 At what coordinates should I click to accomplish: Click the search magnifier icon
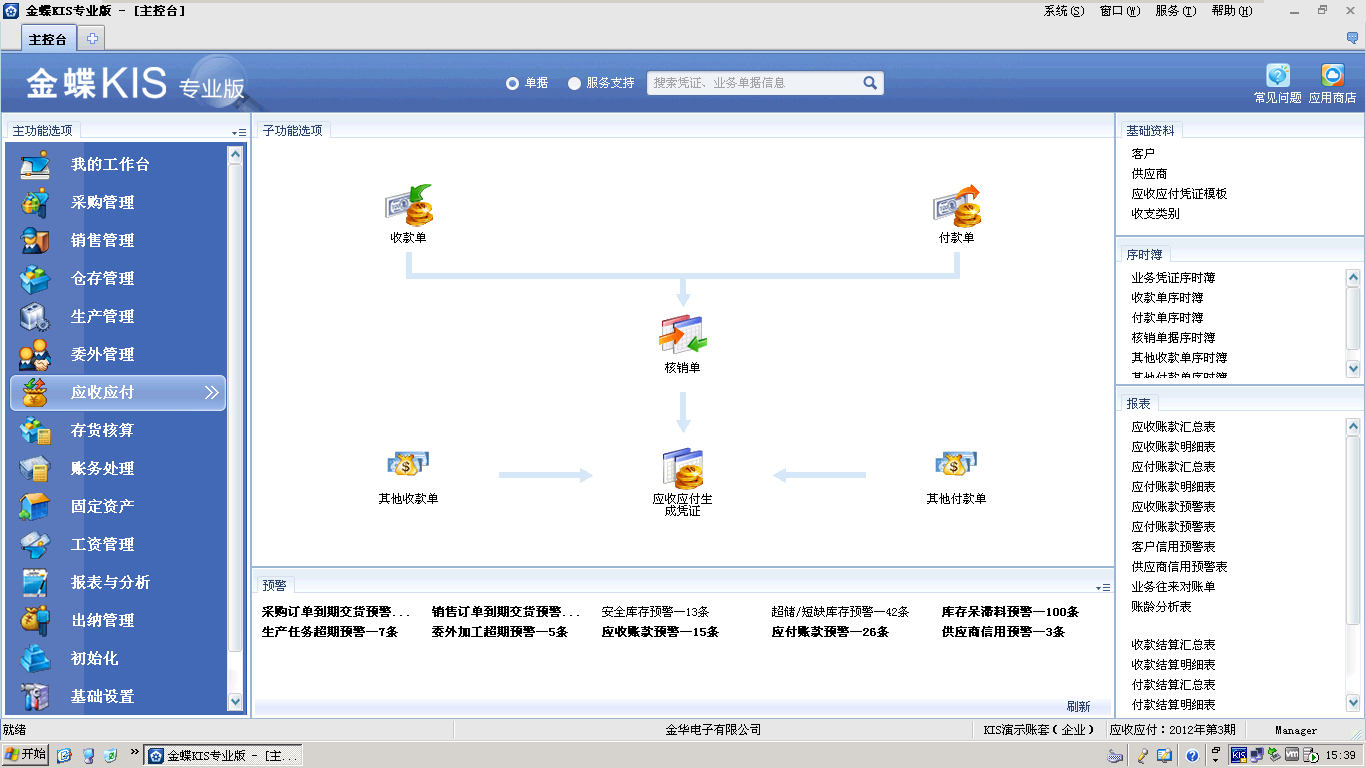870,83
